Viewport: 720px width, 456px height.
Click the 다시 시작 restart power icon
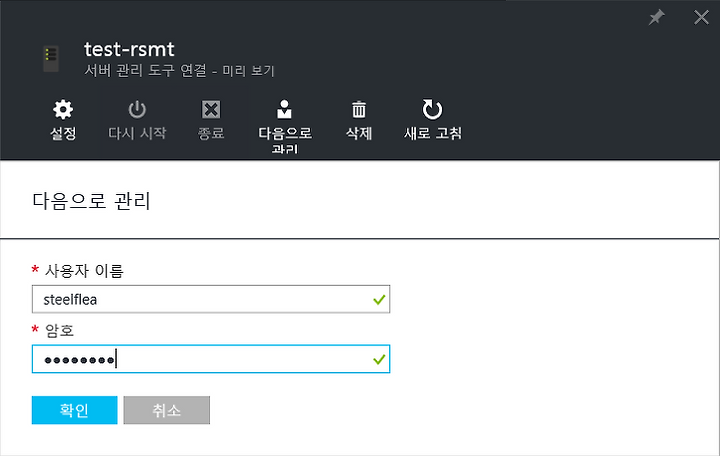pyautogui.click(x=137, y=110)
